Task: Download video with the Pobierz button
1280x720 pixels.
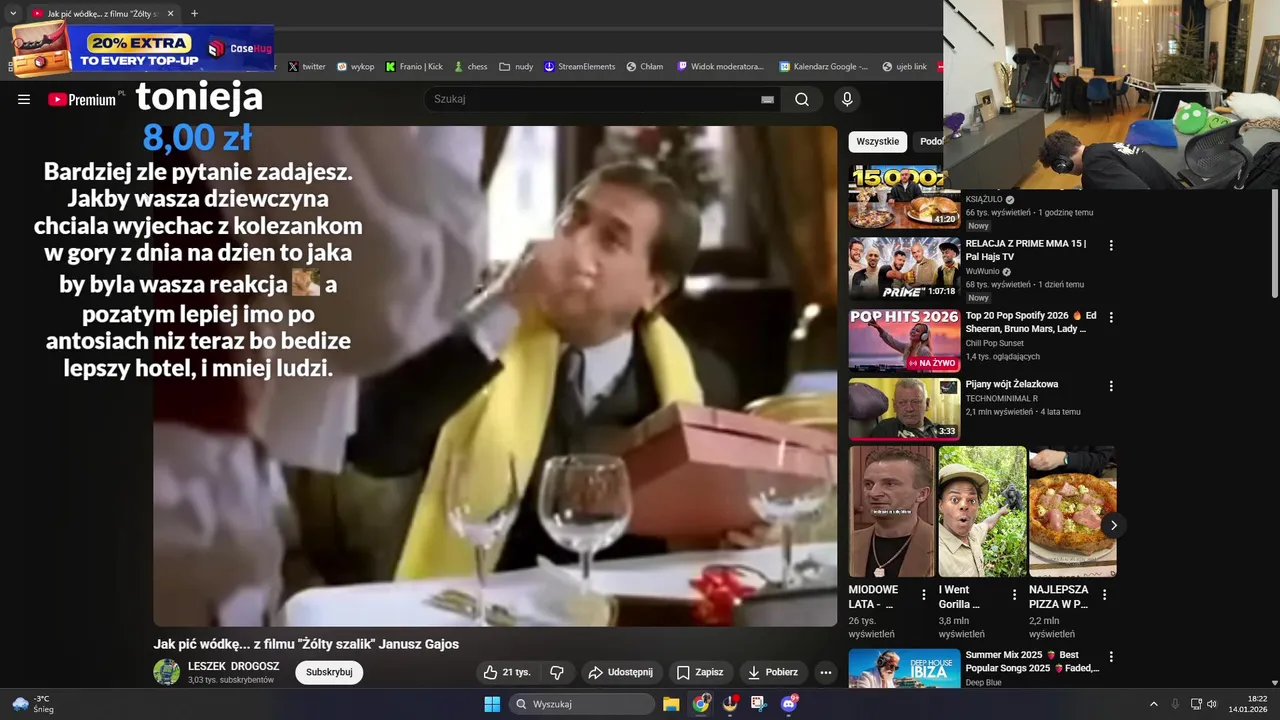Action: coord(773,672)
